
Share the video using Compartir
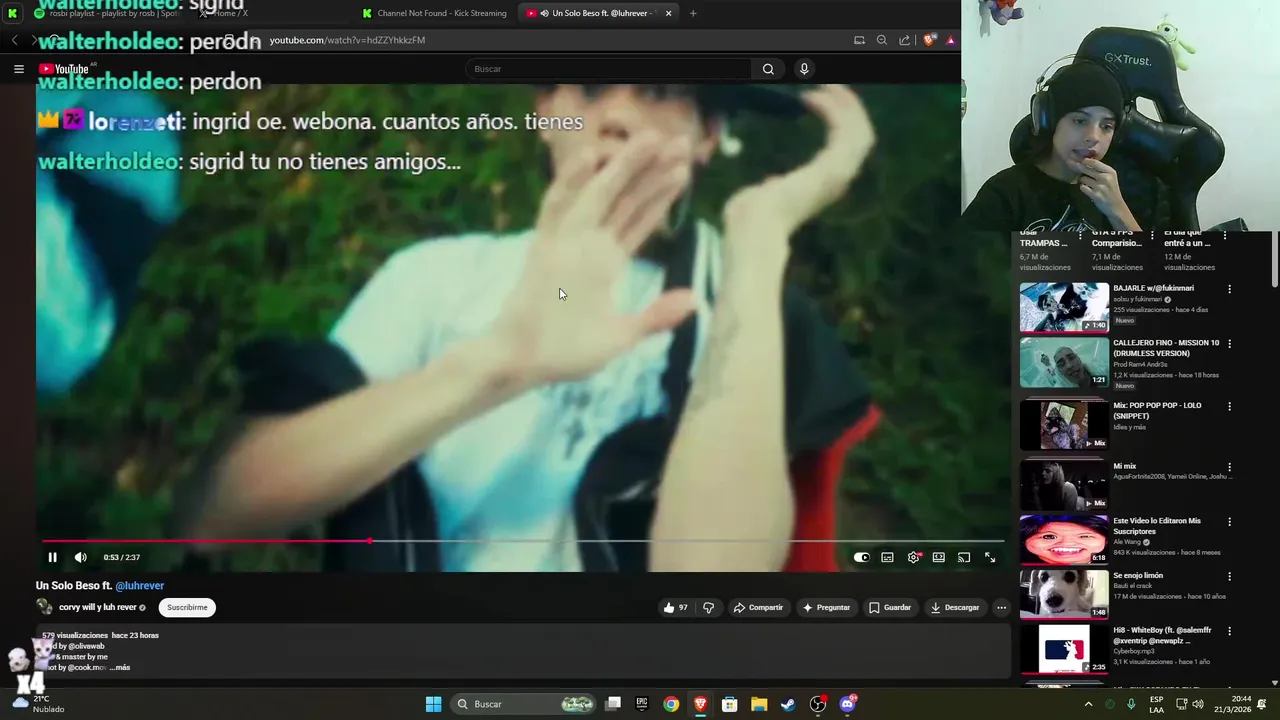(x=758, y=607)
